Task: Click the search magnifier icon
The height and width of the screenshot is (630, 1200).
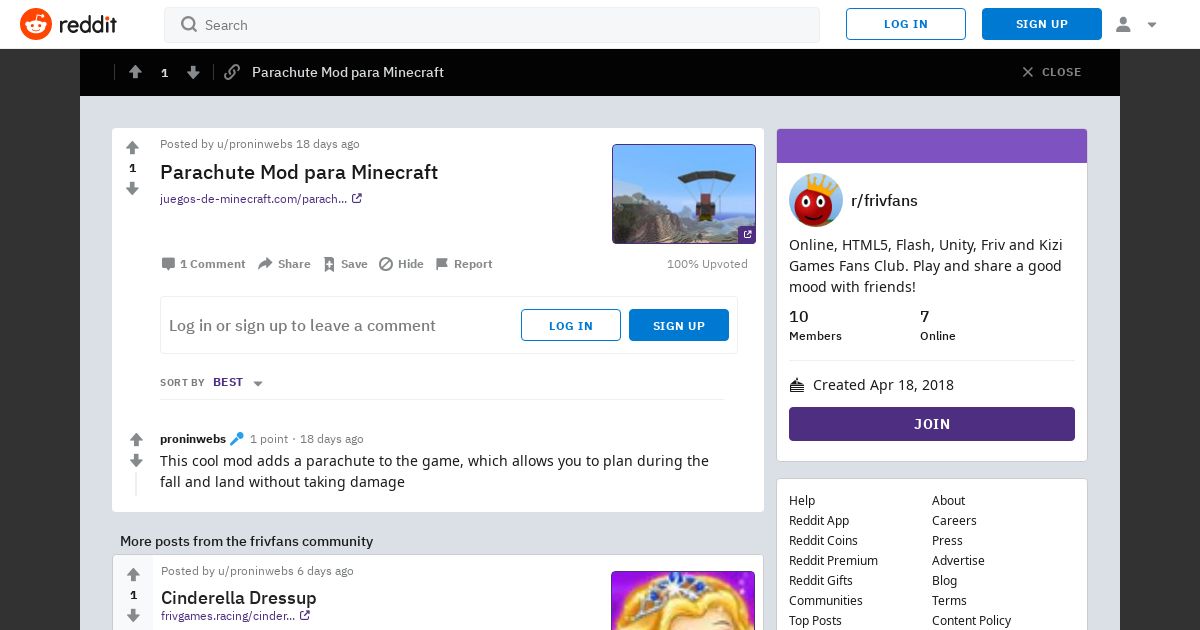Action: tap(189, 24)
